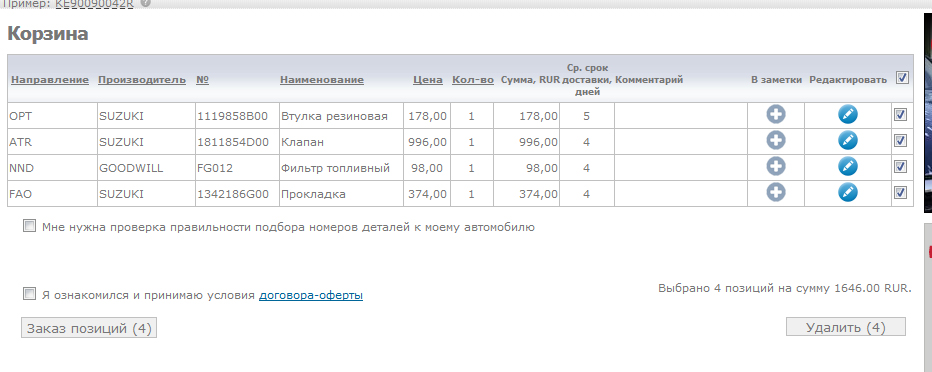Screen dimensions: 932x372
Task: Sort table by Цена column
Action: pos(428,80)
